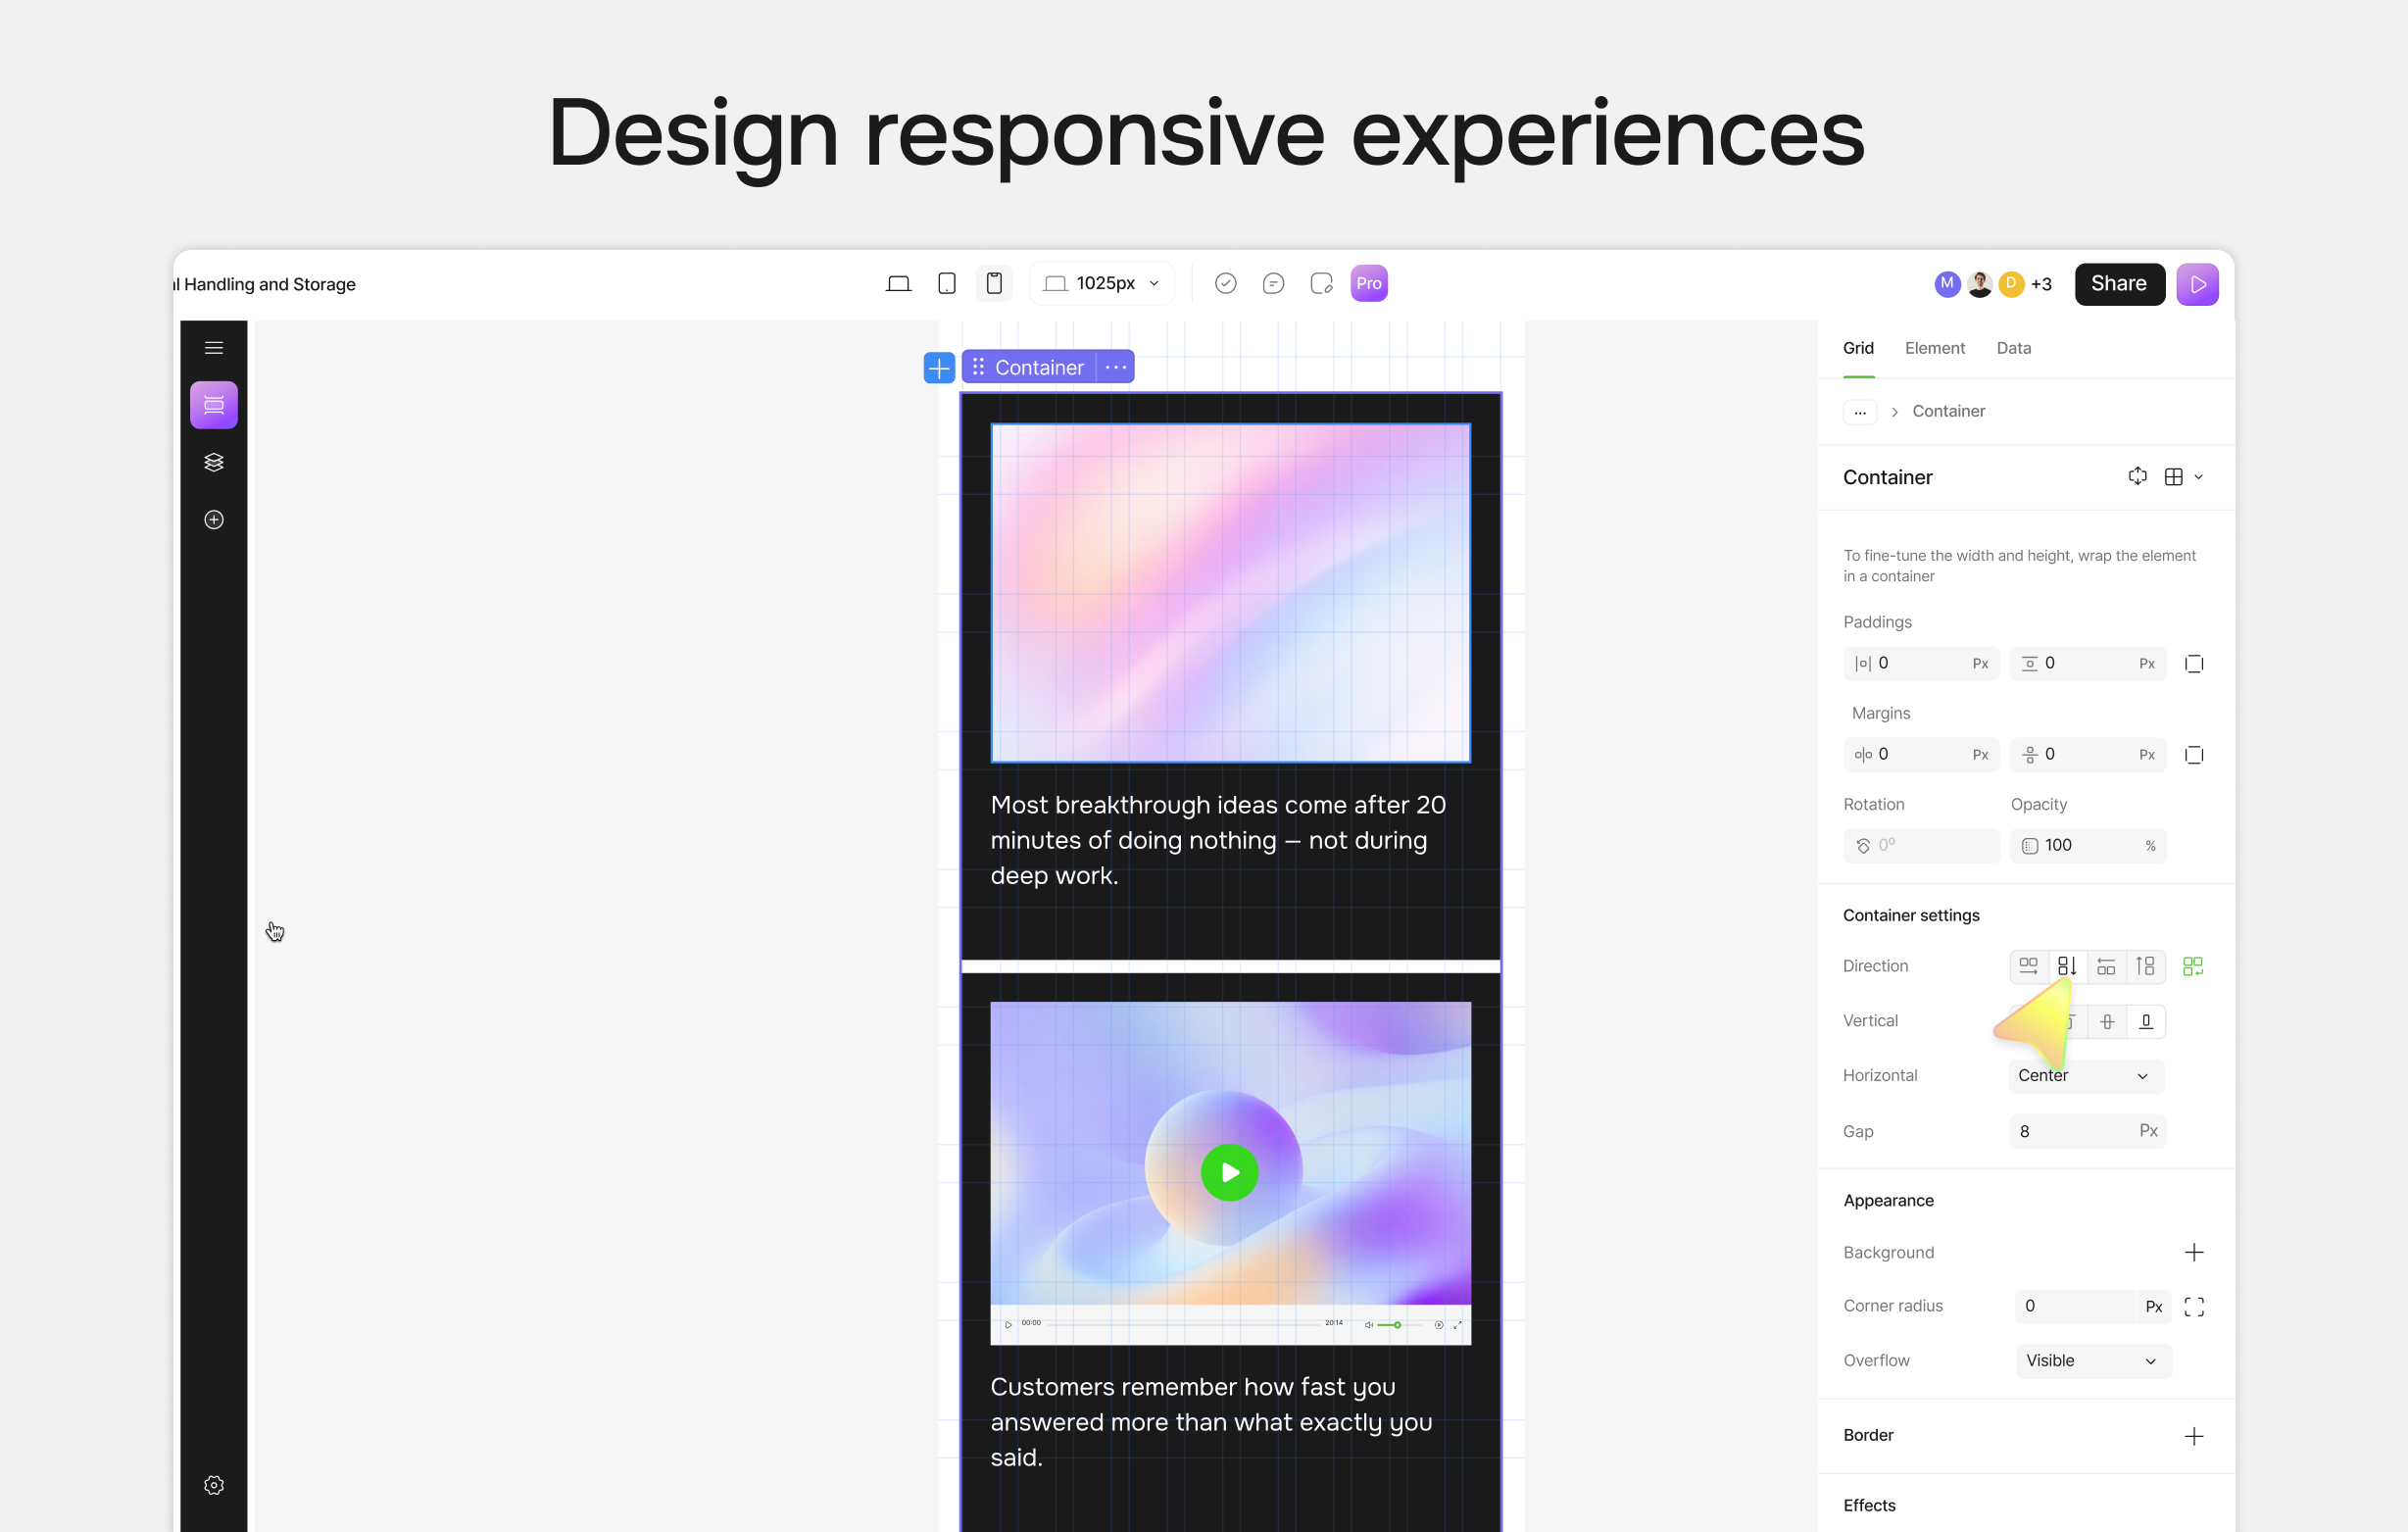Click the Share button
This screenshot has width=2408, height=1532.
[x=2118, y=284]
